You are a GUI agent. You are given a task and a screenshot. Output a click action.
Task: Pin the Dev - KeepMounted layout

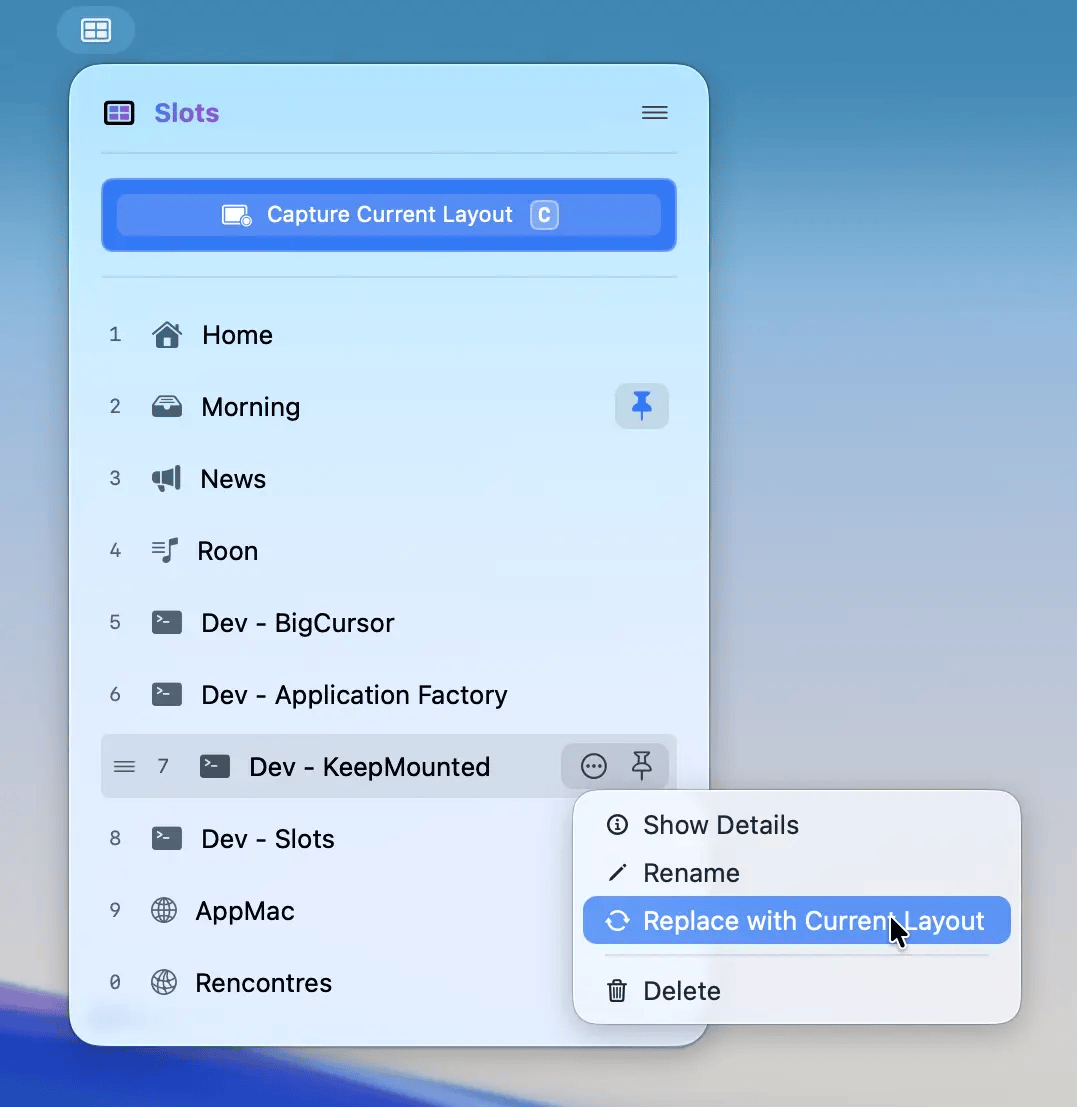pos(642,765)
